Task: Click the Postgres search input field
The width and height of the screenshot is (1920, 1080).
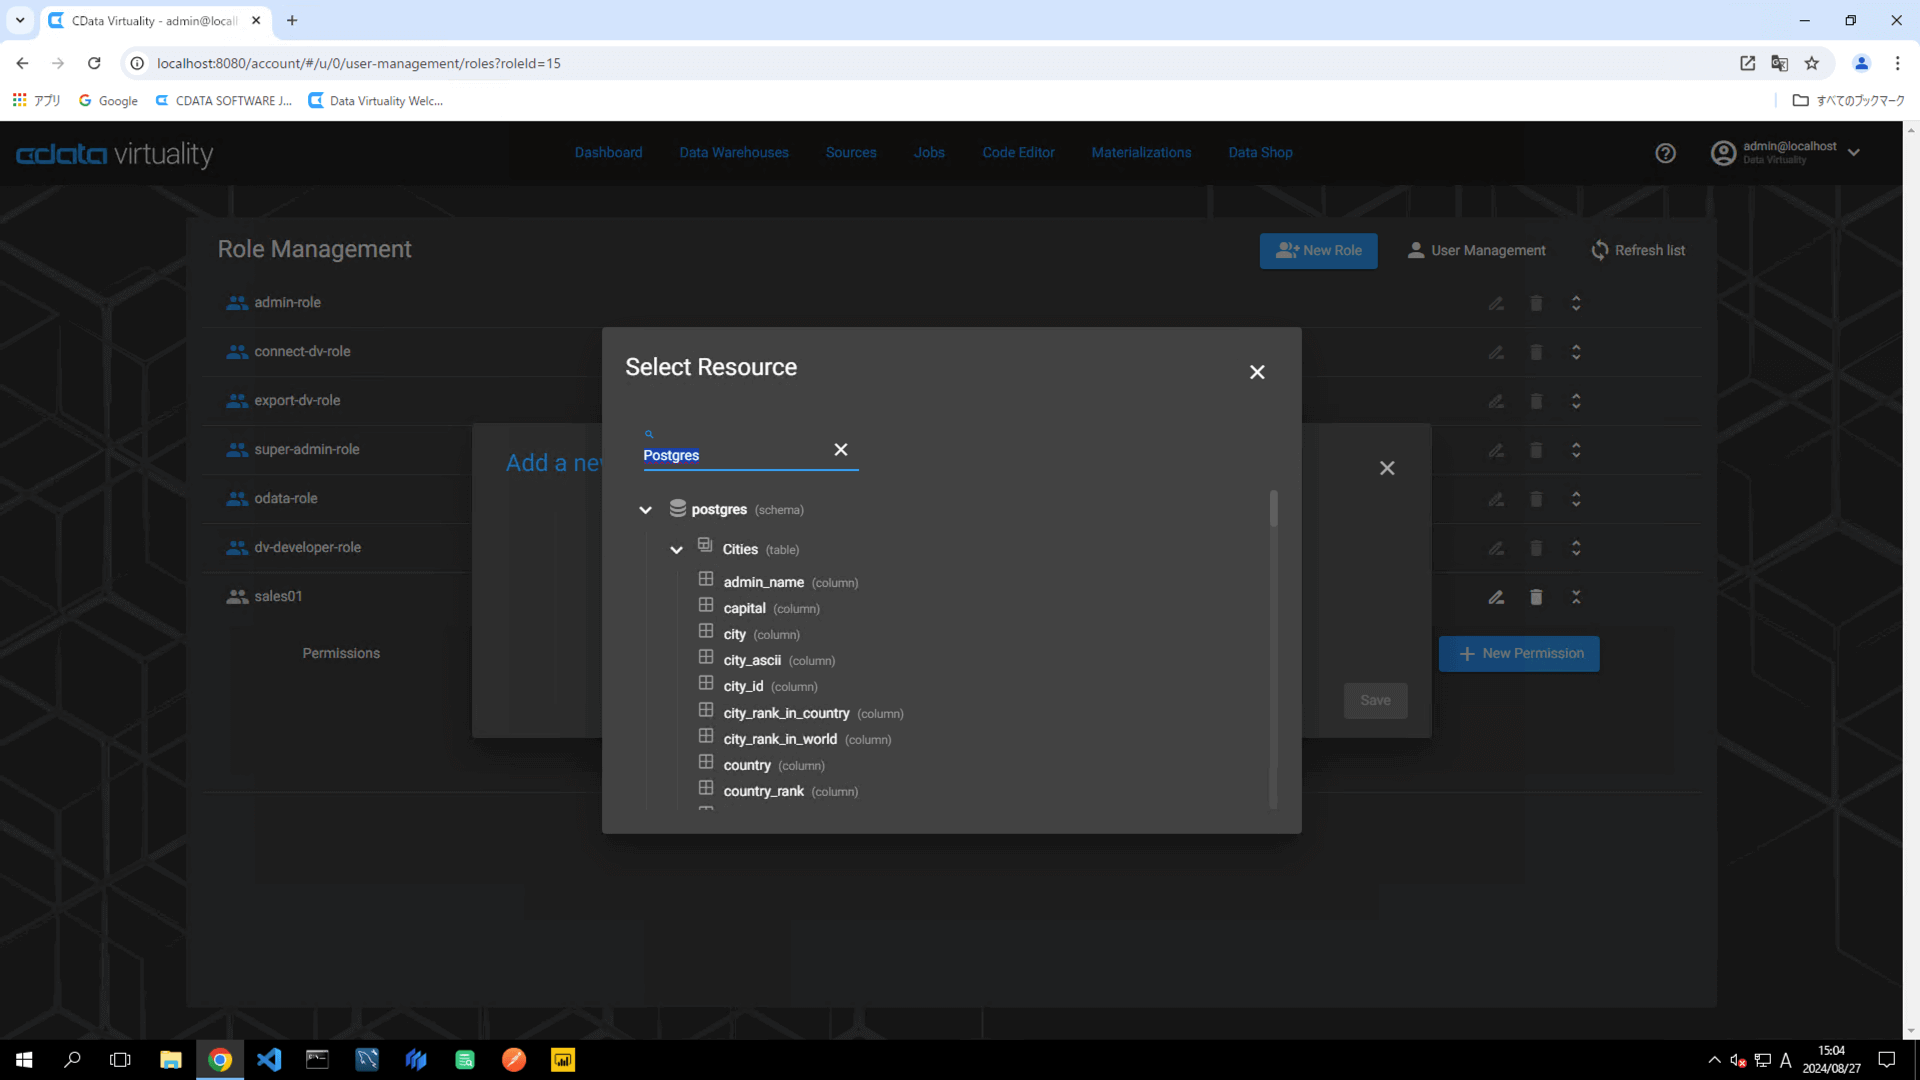Action: [x=730, y=455]
